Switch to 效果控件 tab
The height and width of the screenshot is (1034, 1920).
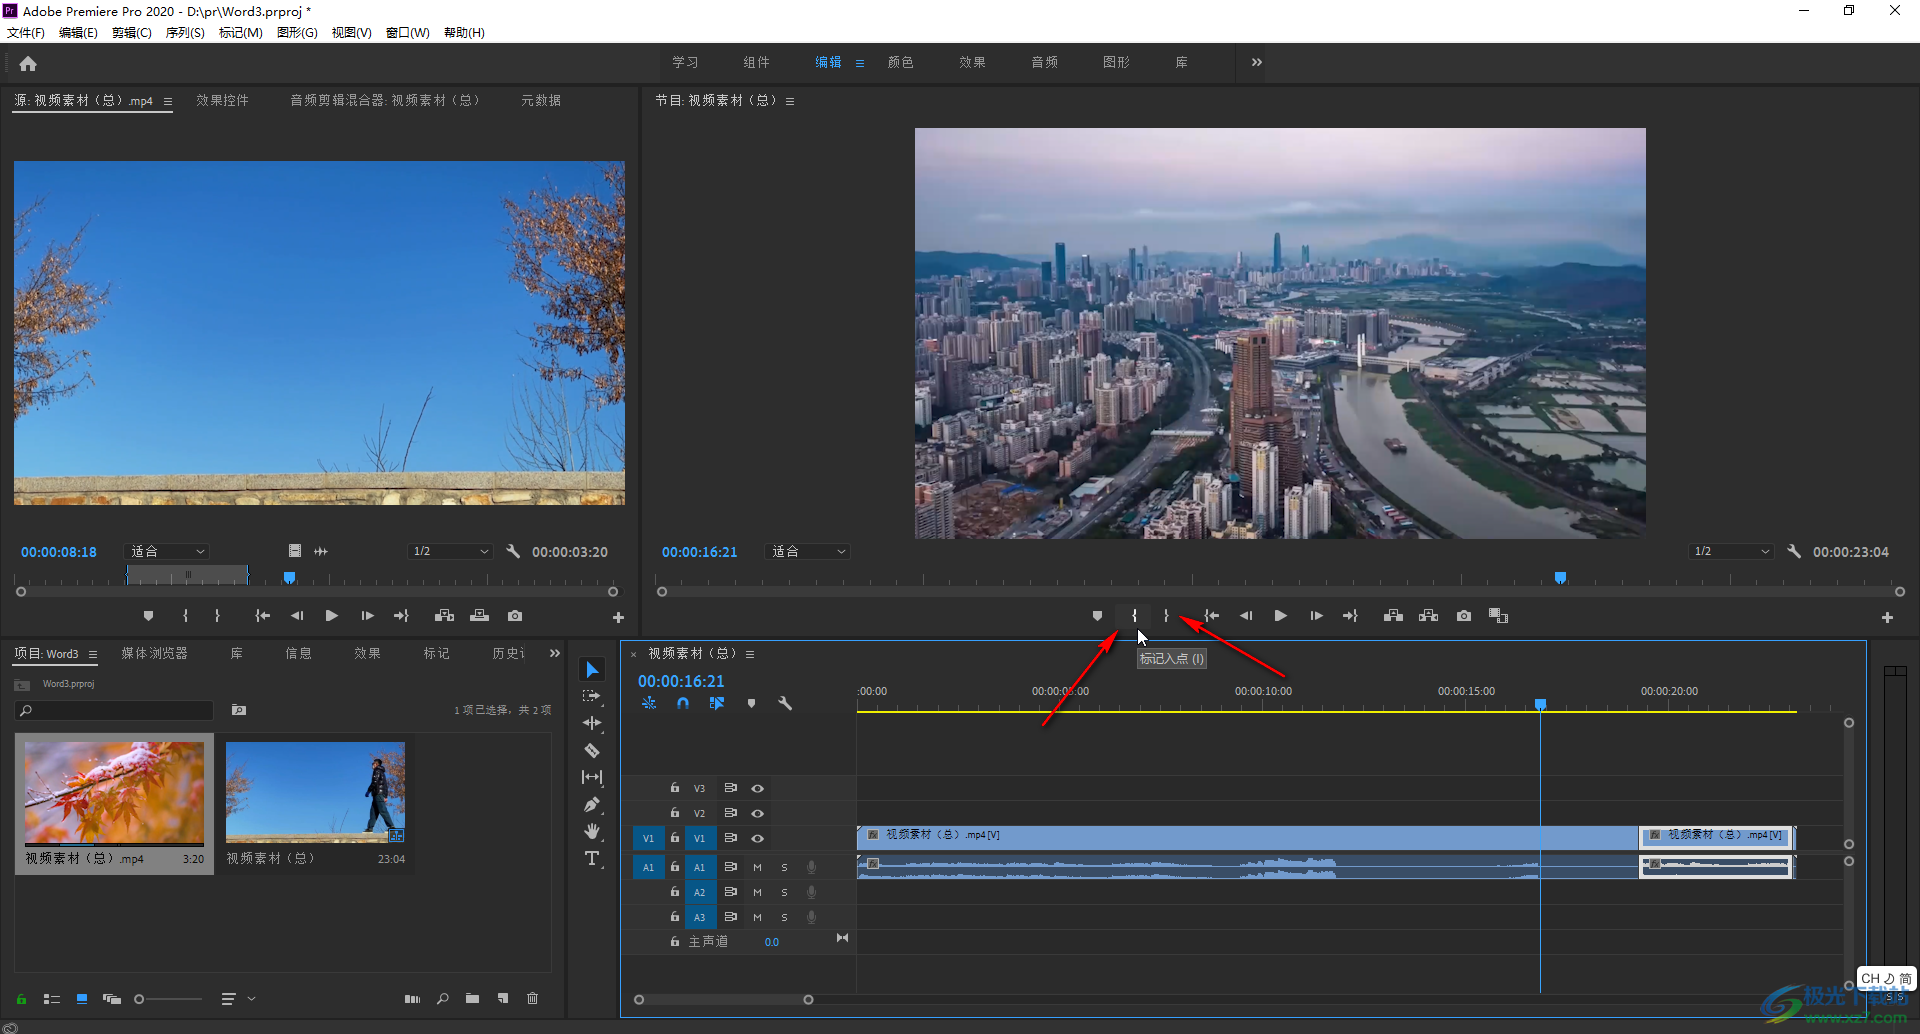(x=222, y=100)
